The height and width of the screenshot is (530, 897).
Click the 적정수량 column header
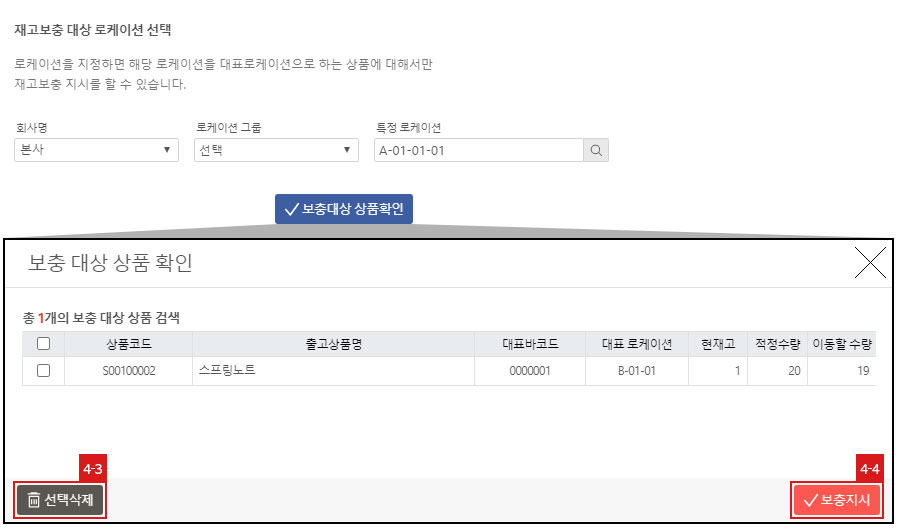(778, 344)
